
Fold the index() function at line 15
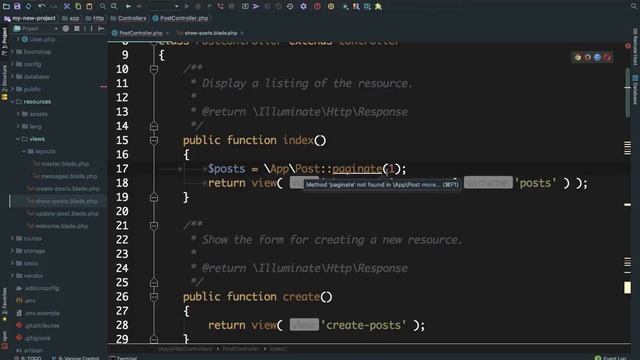[154, 140]
